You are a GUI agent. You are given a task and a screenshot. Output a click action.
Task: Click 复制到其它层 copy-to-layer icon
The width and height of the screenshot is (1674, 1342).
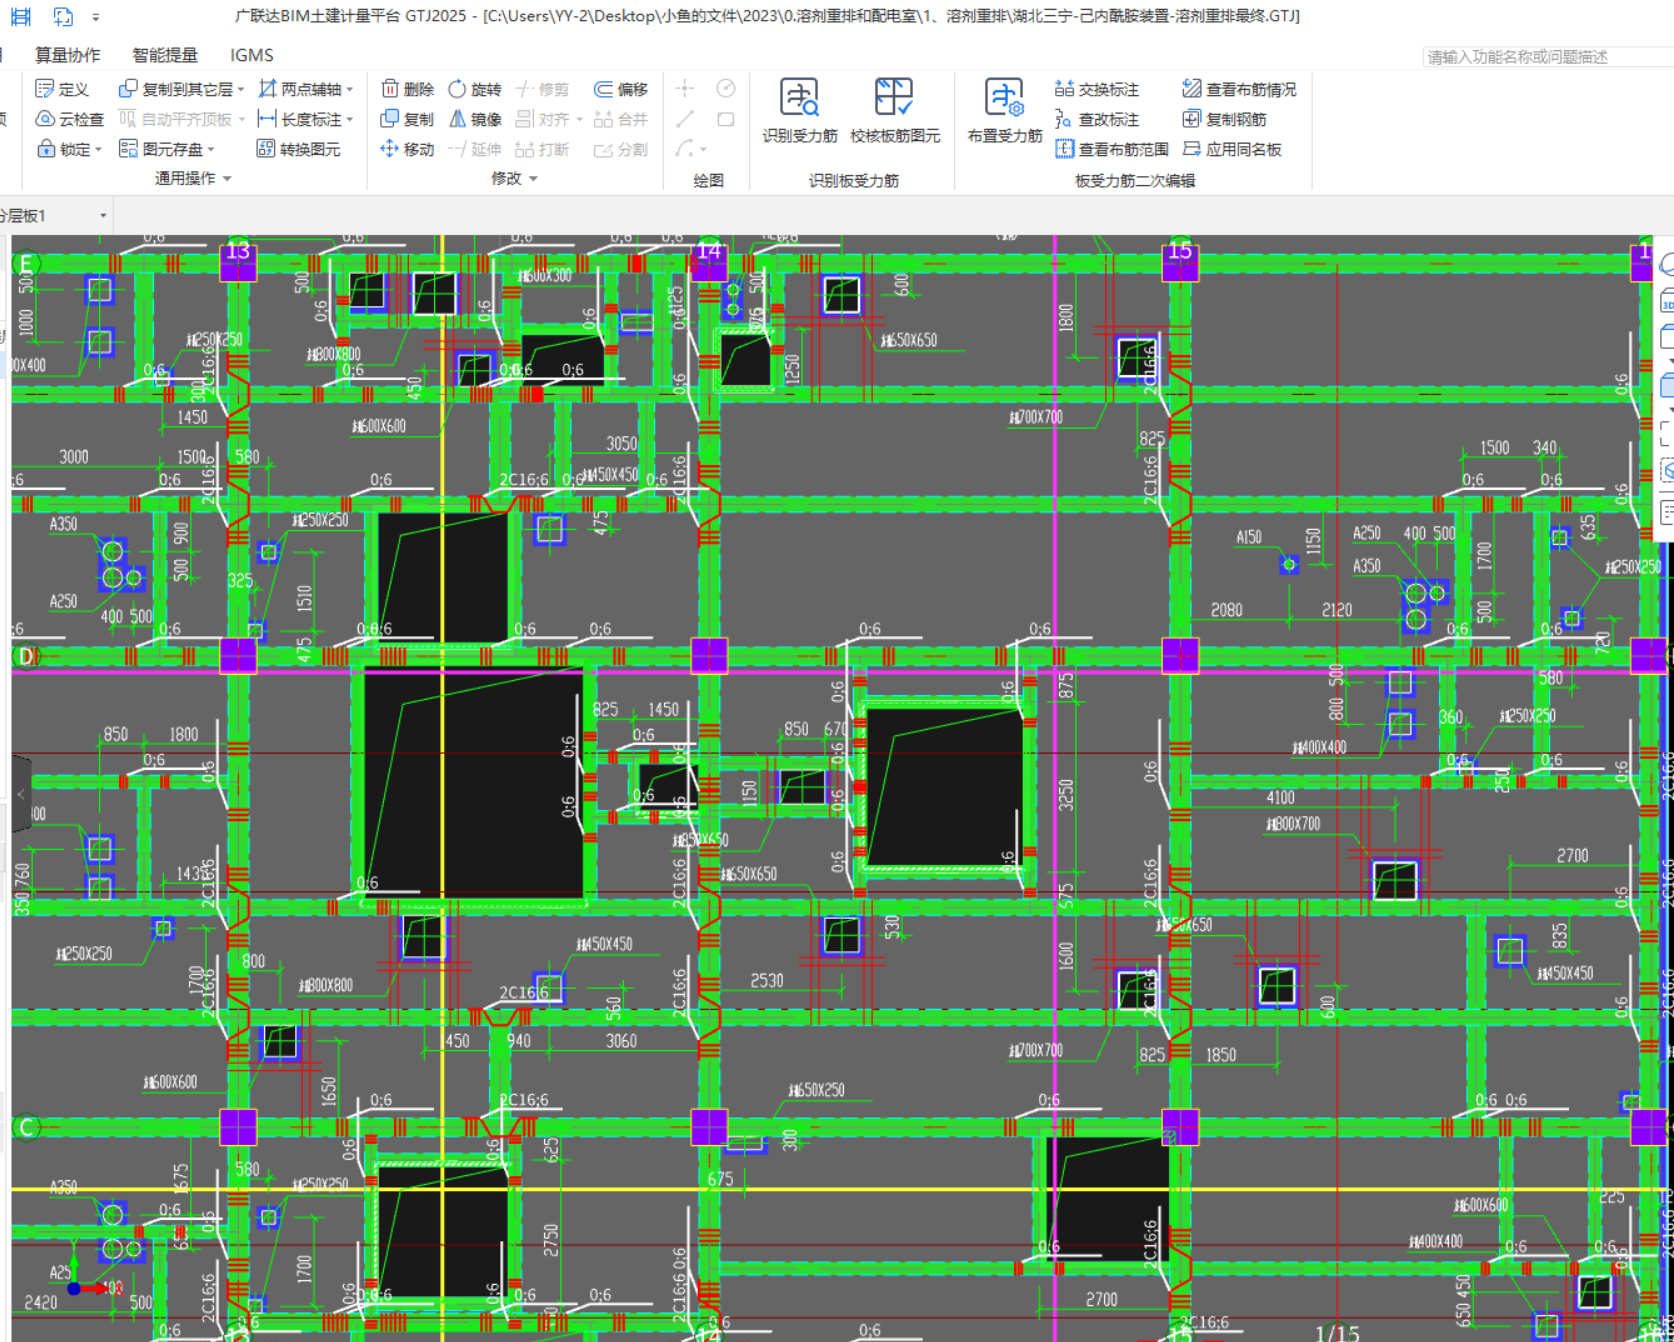click(x=128, y=89)
